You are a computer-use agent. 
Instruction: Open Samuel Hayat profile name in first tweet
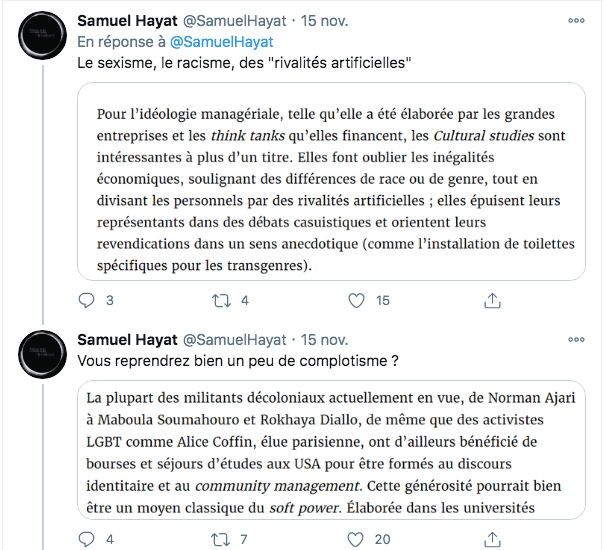pyautogui.click(x=124, y=20)
